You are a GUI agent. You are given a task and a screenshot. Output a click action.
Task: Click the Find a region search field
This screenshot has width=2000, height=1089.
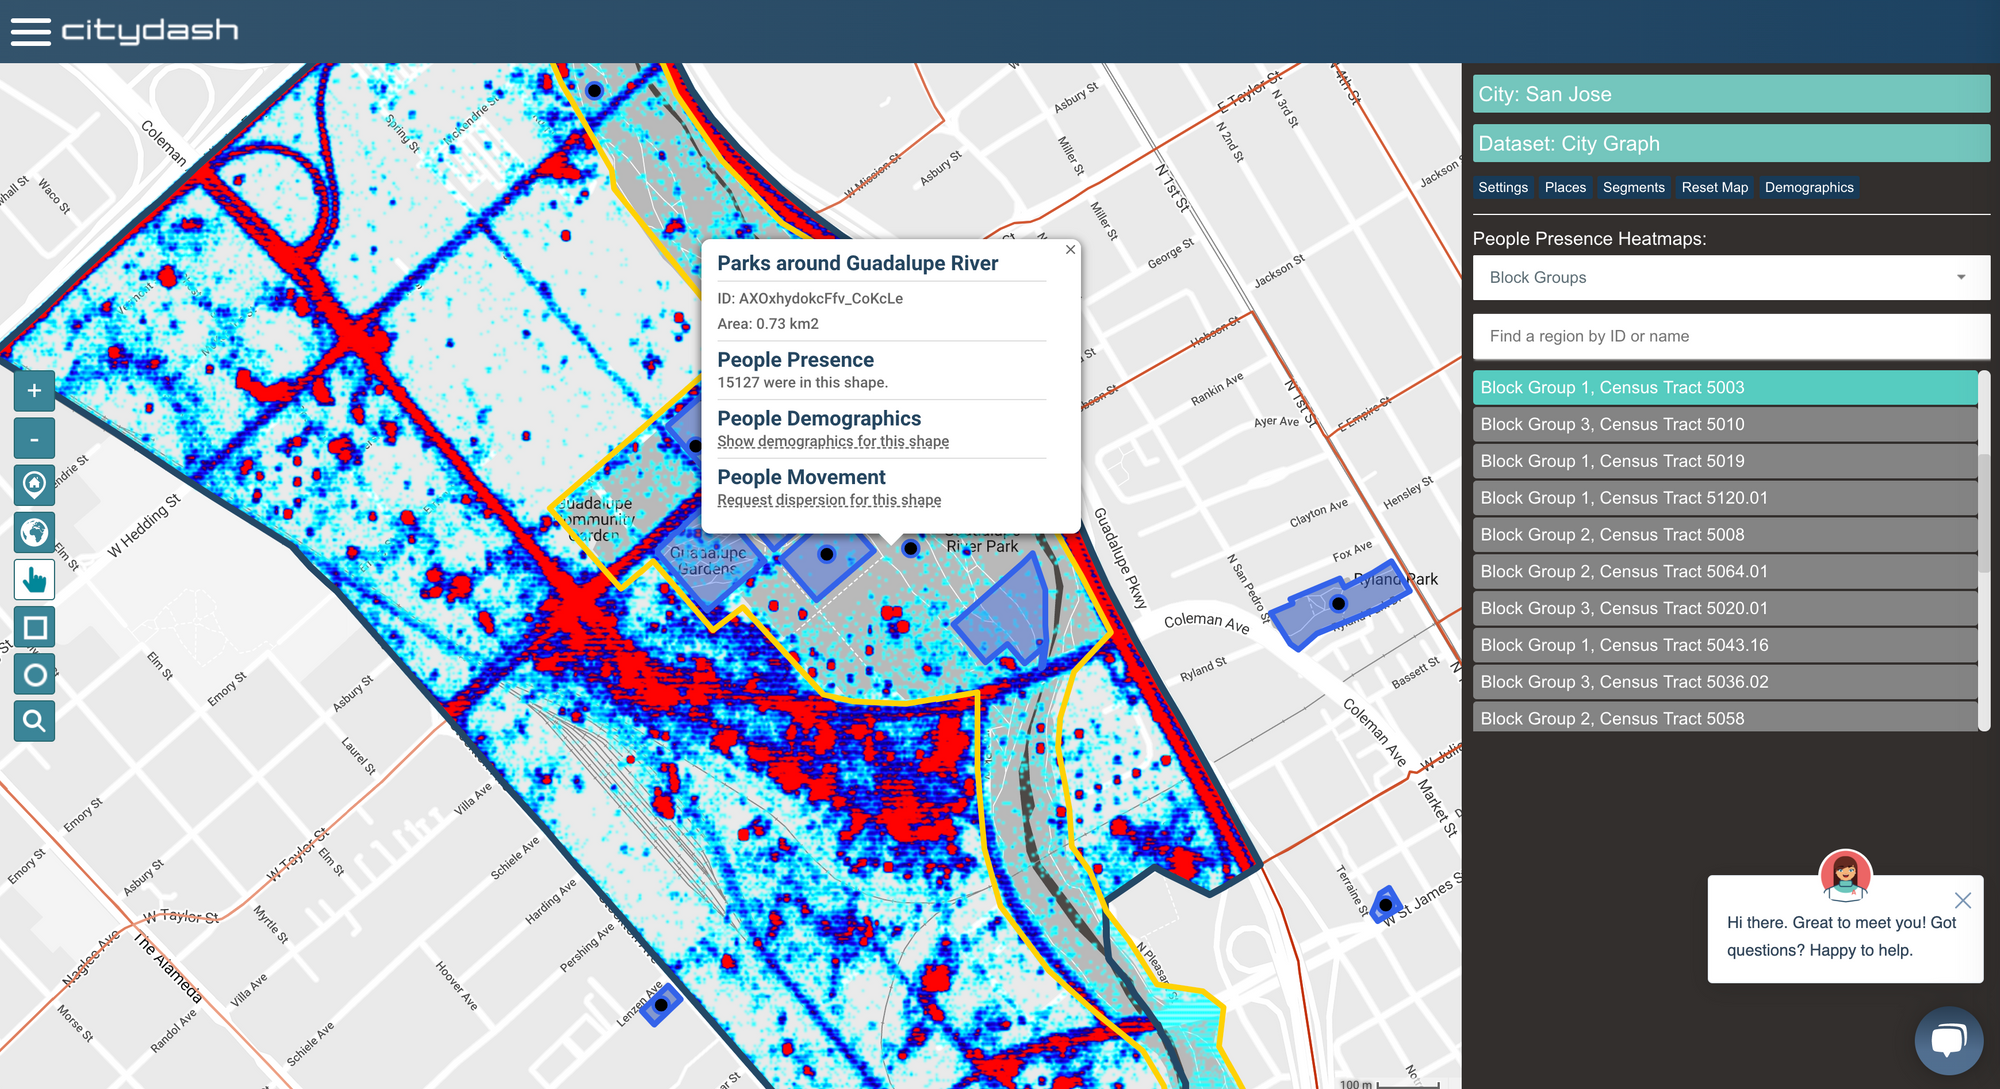click(1730, 336)
